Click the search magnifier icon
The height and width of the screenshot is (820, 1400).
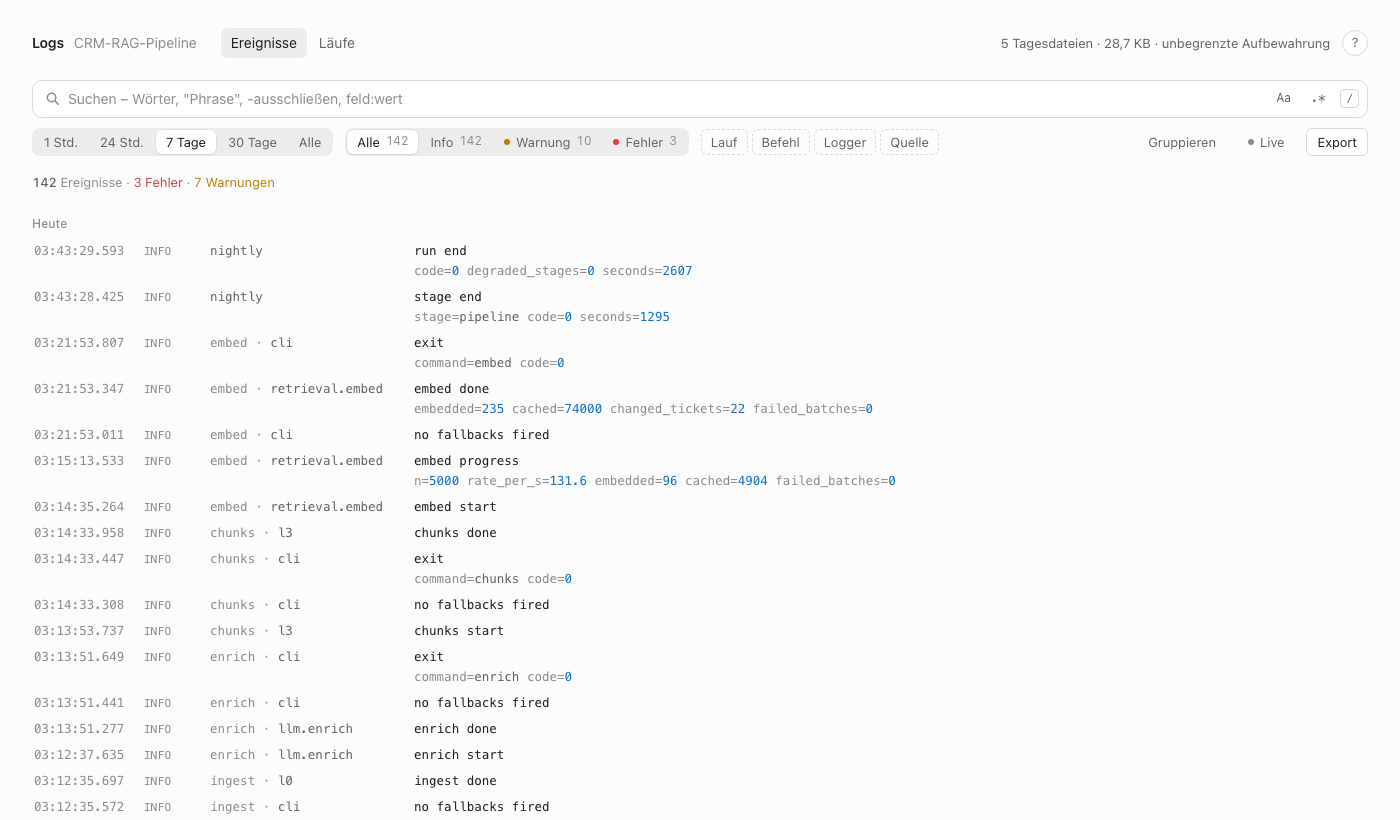pyautogui.click(x=53, y=99)
